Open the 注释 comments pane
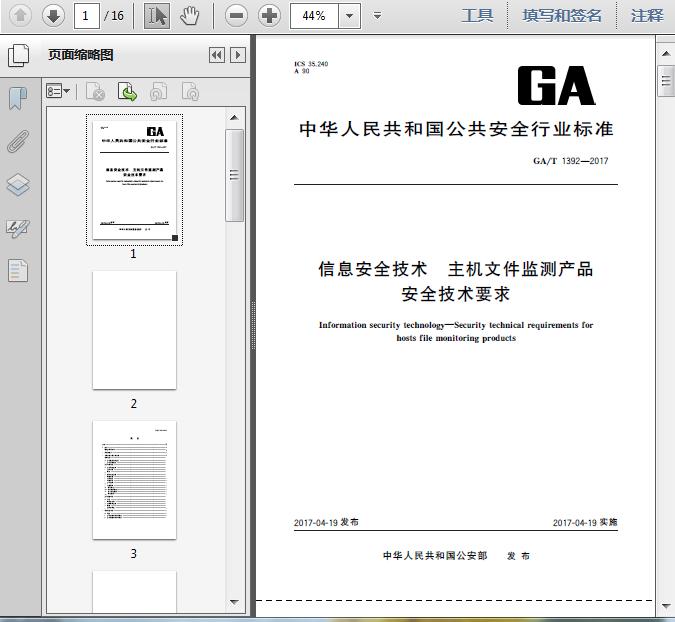Image resolution: width=675 pixels, height=622 pixels. 647,16
